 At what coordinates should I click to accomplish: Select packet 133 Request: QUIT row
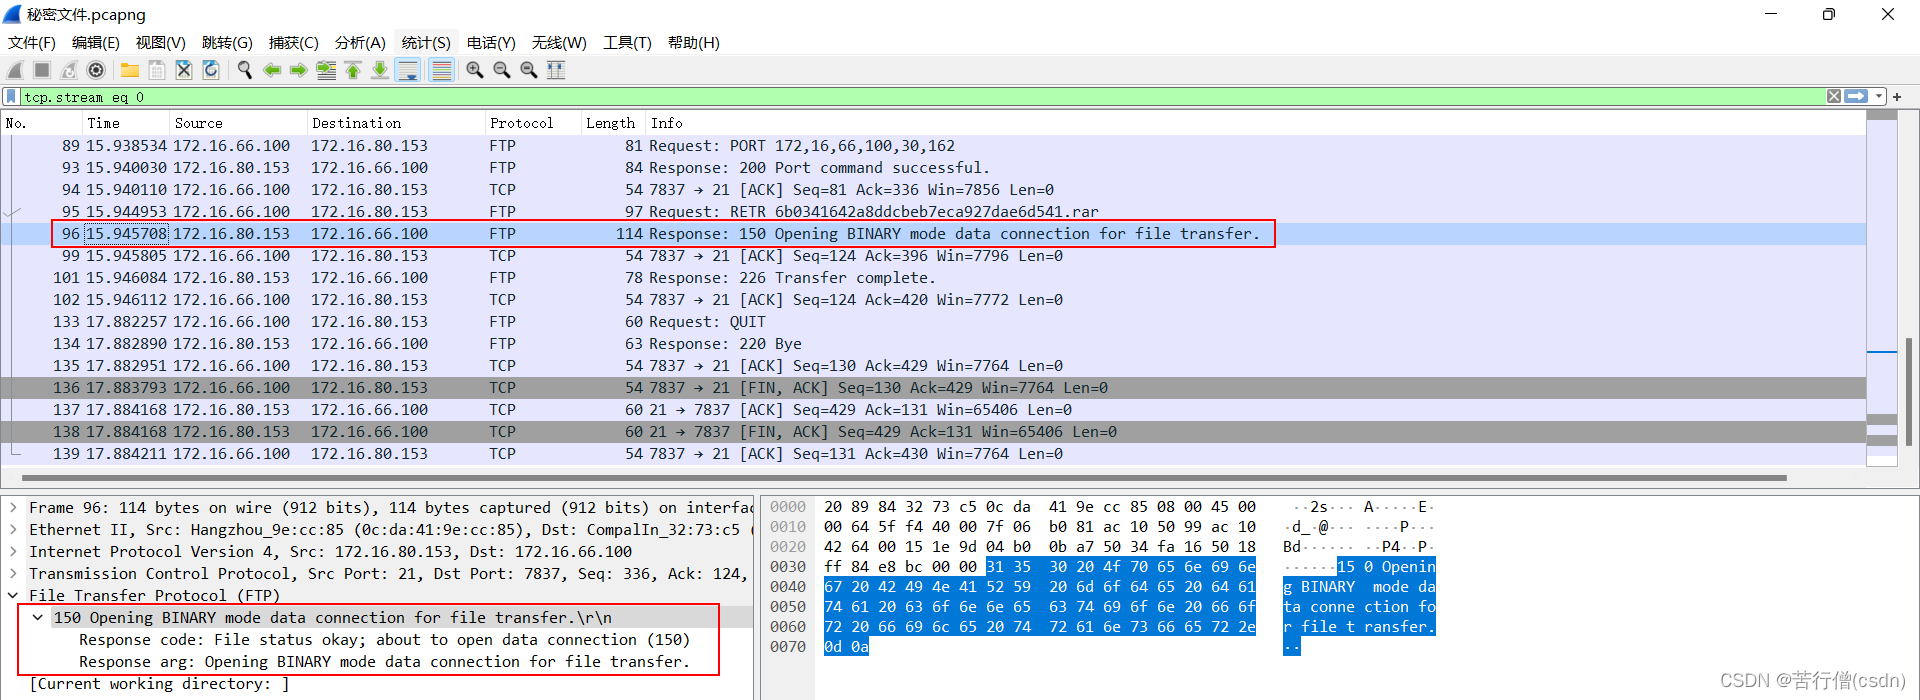(933, 322)
